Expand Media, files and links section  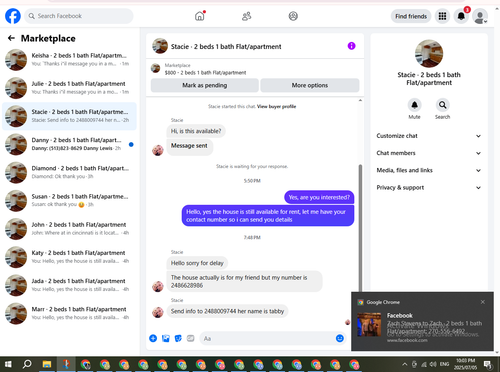tap(429, 170)
